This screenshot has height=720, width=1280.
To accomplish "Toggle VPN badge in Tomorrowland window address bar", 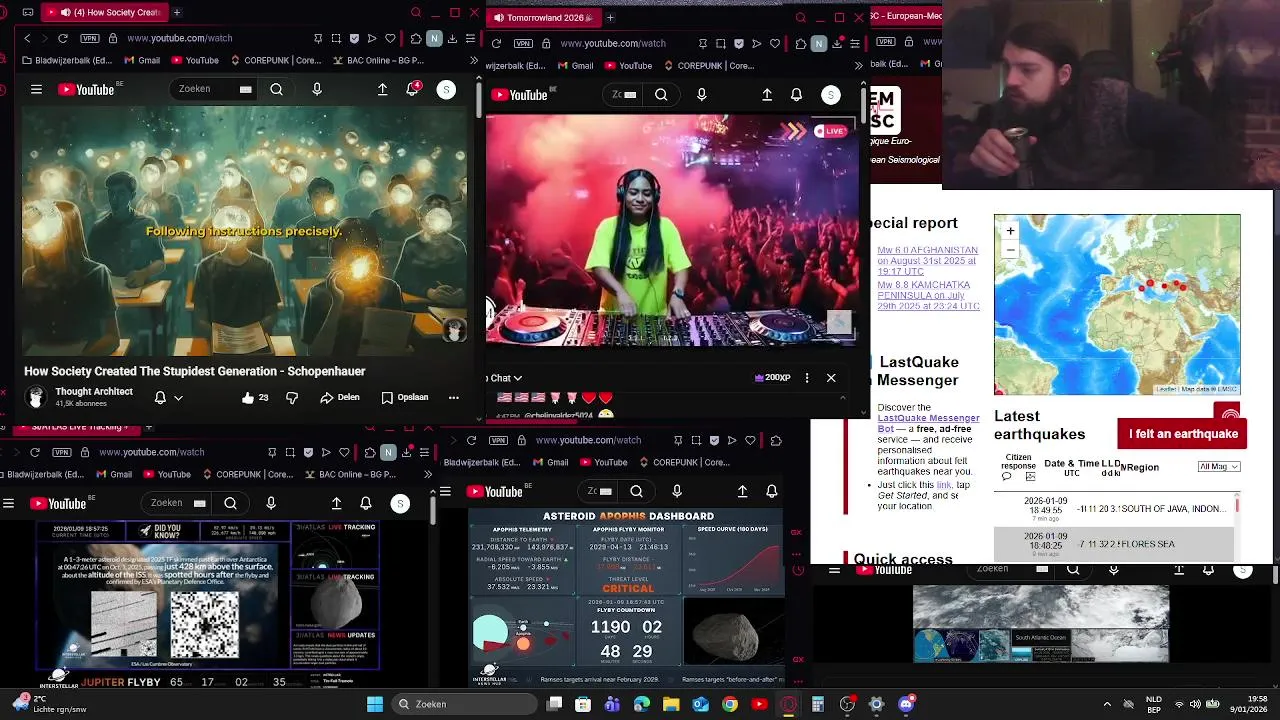I will (523, 44).
